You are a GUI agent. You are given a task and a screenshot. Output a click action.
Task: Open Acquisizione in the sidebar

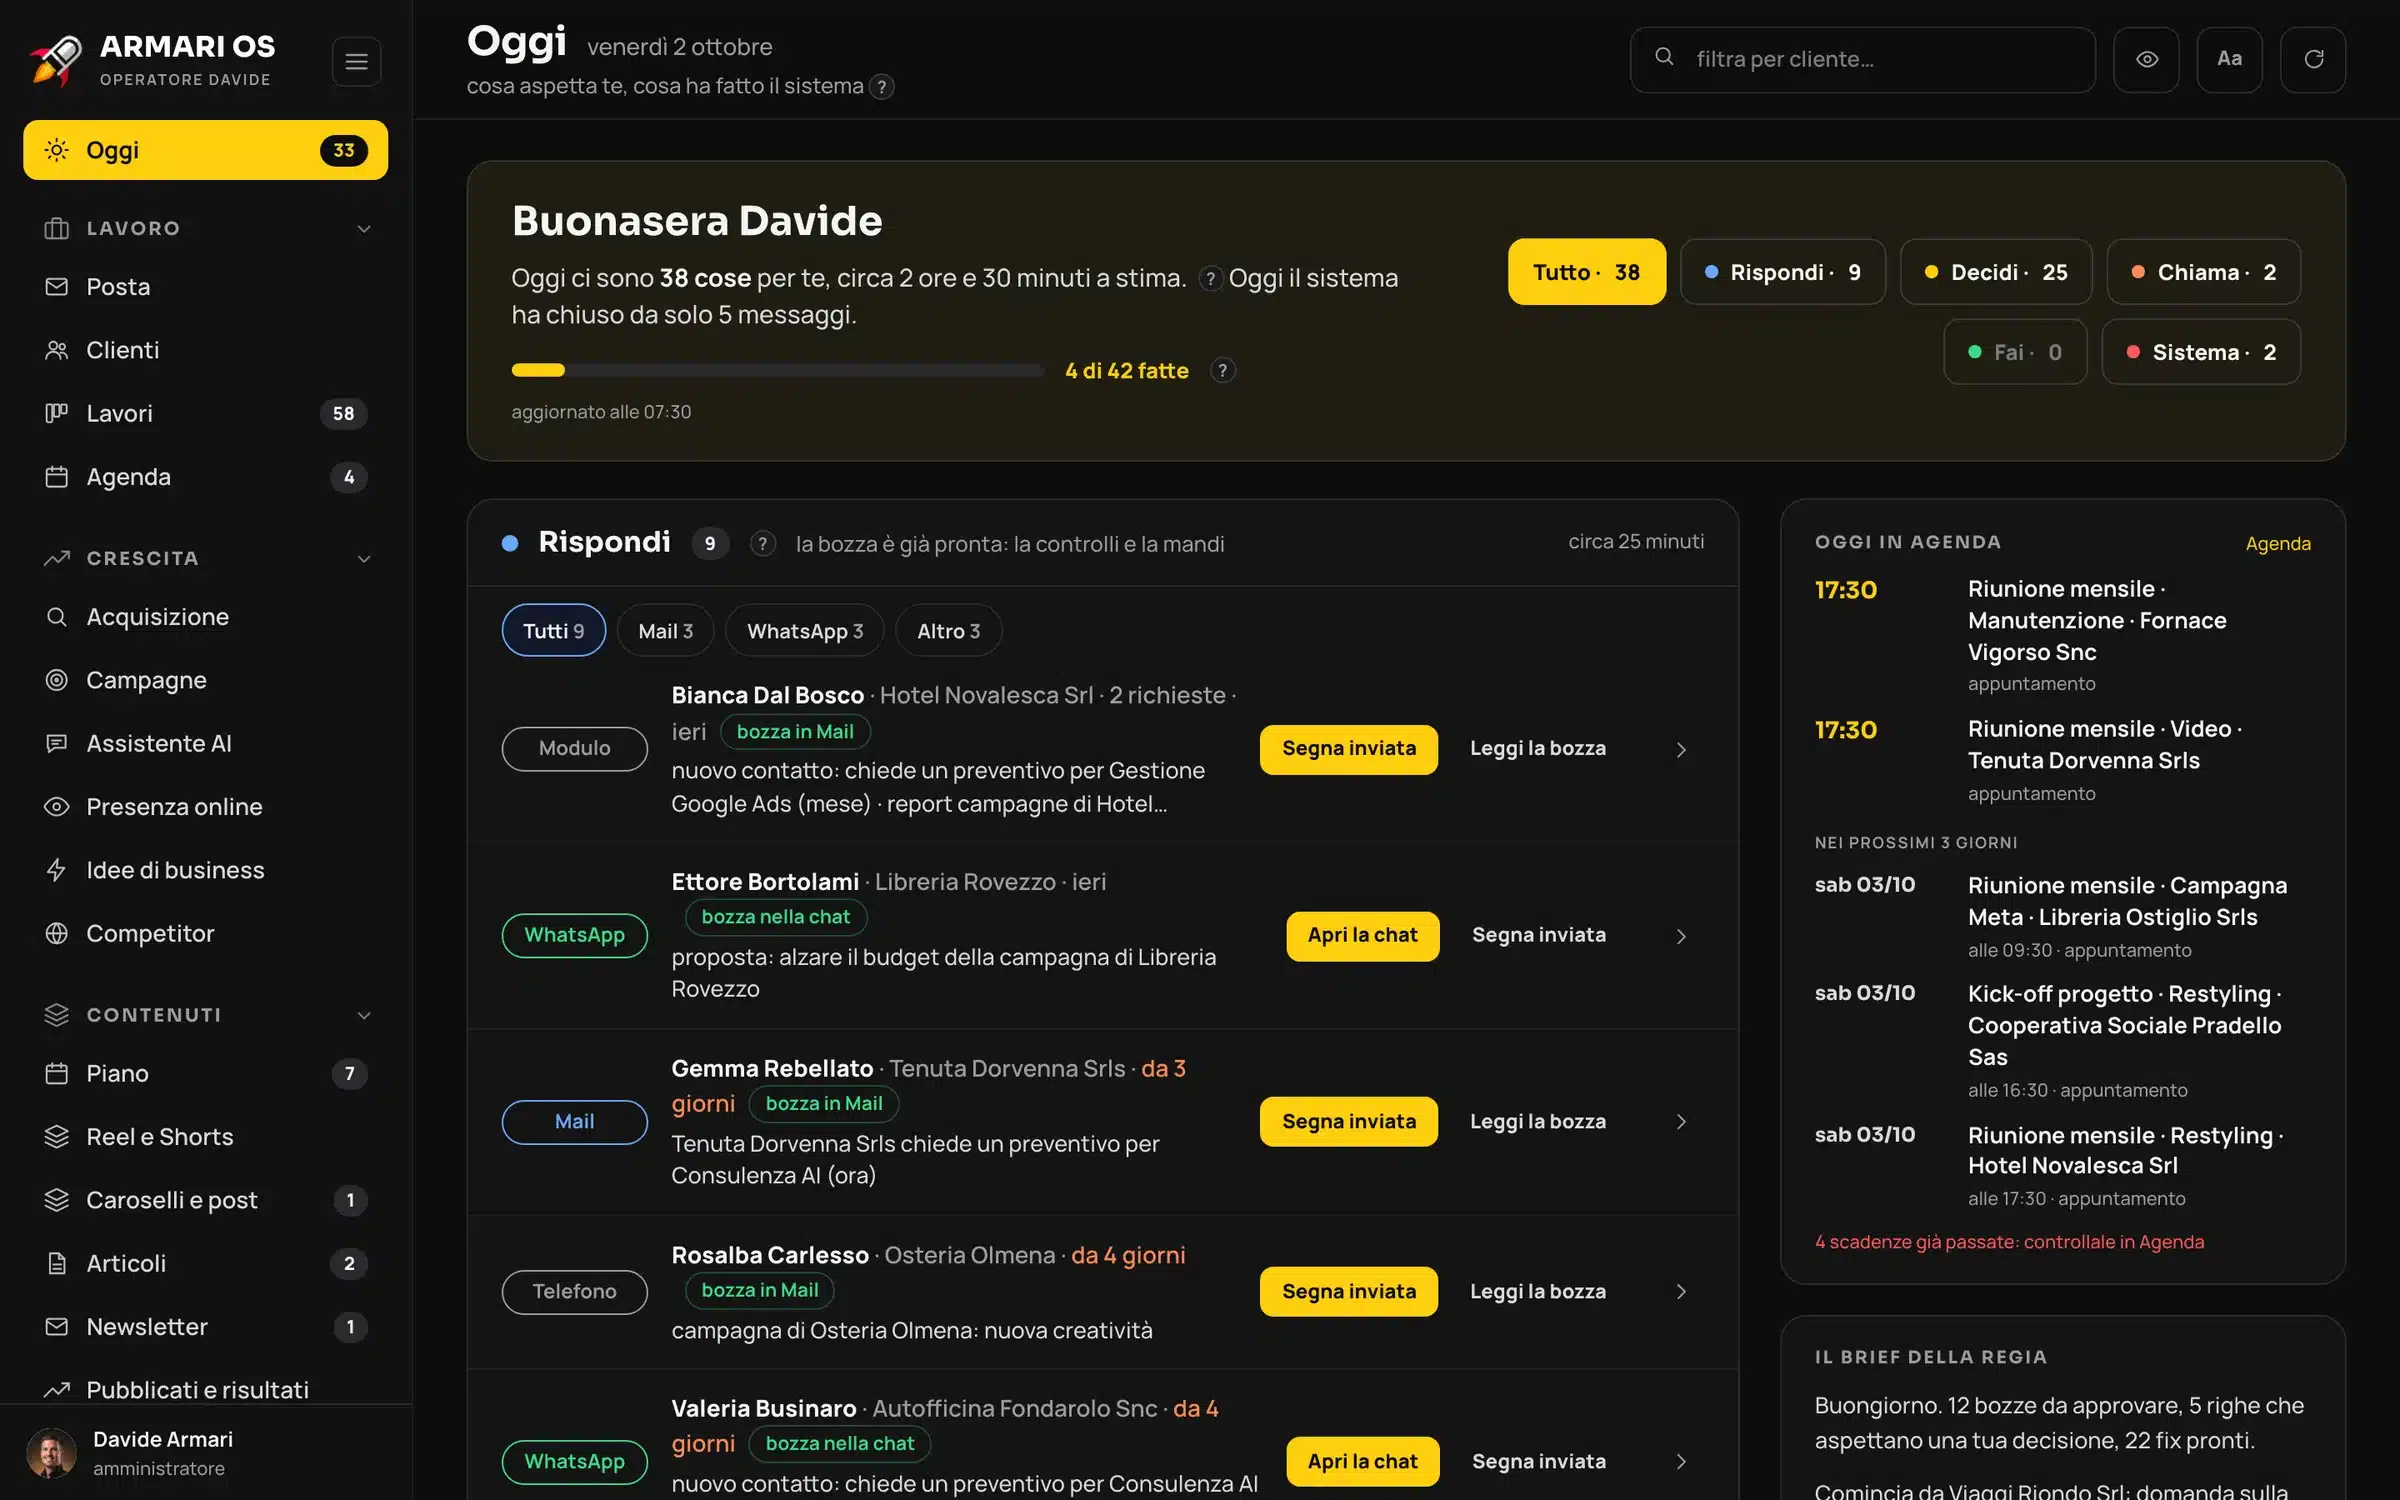(205, 617)
